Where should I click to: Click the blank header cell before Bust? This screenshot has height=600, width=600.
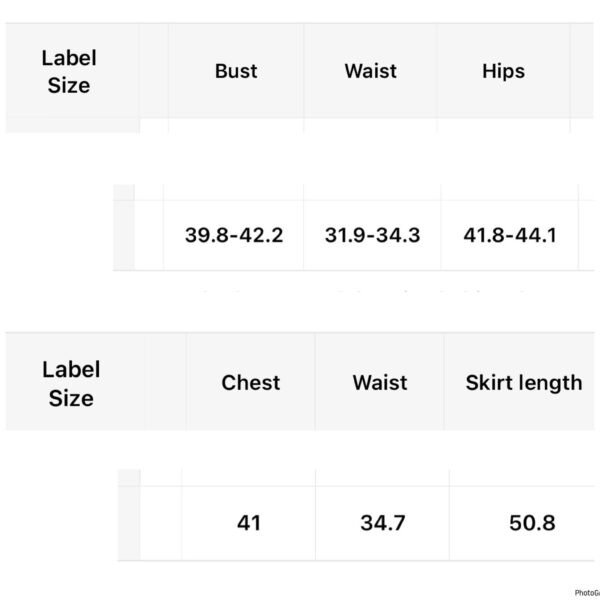pos(154,71)
